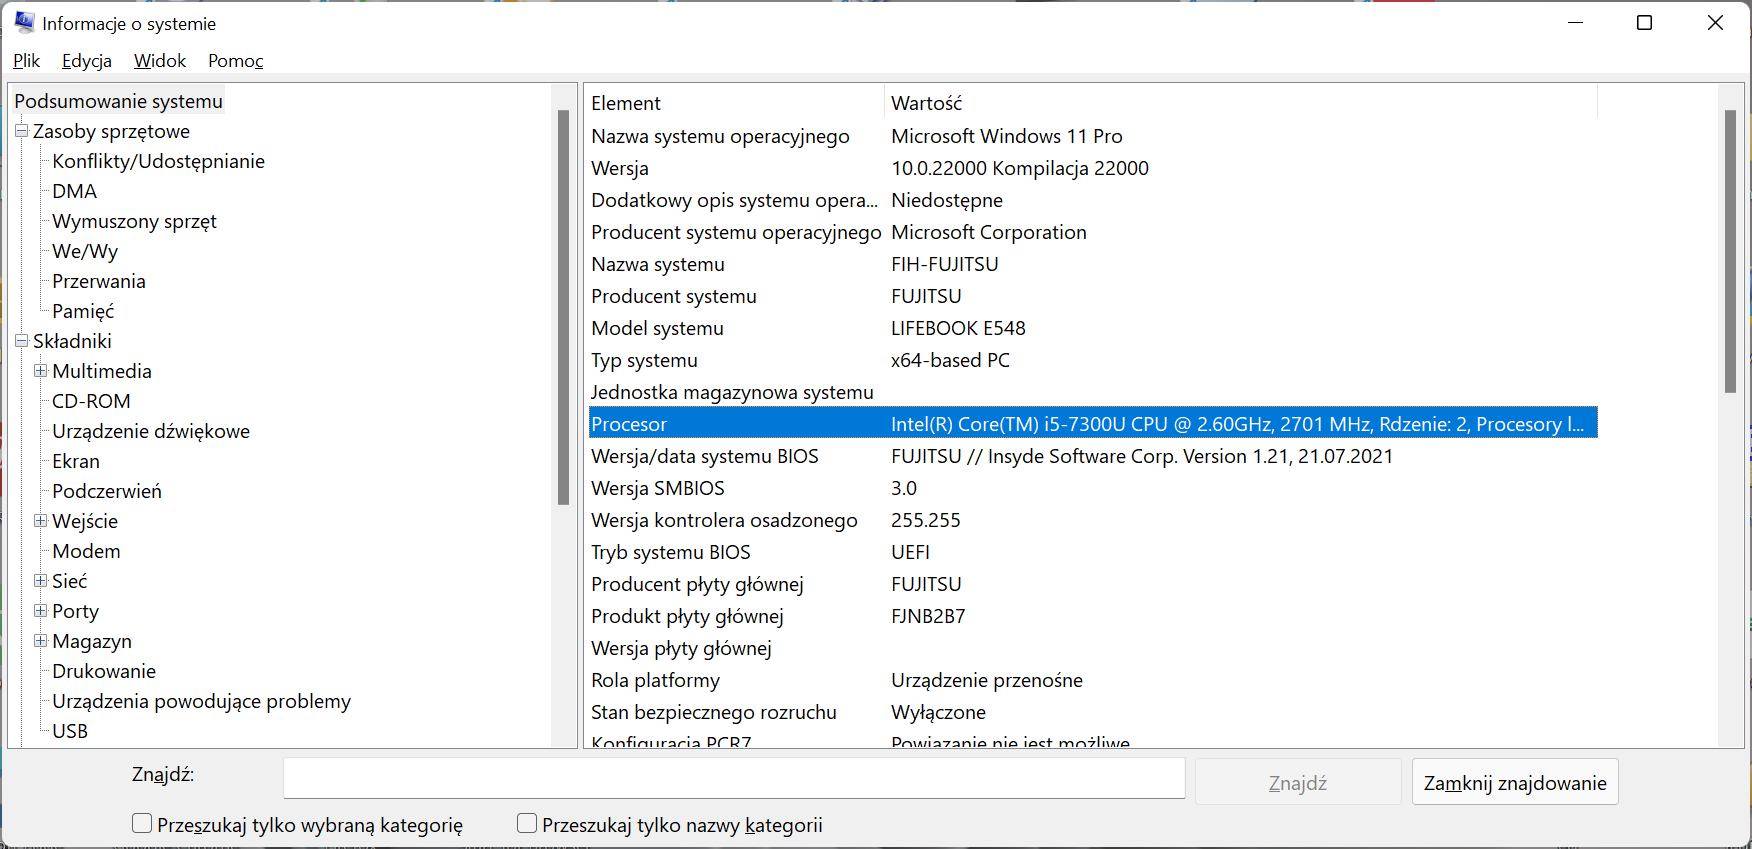
Task: Select the Producent płyty głównej row
Action: [1093, 584]
